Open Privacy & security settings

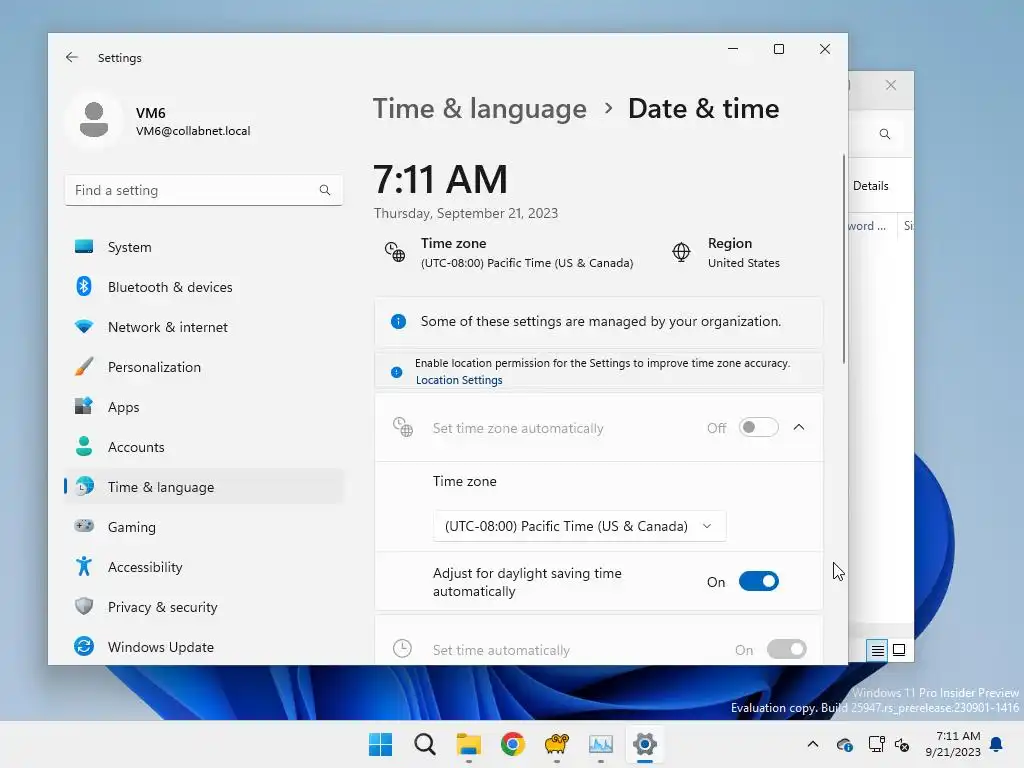pos(204,607)
